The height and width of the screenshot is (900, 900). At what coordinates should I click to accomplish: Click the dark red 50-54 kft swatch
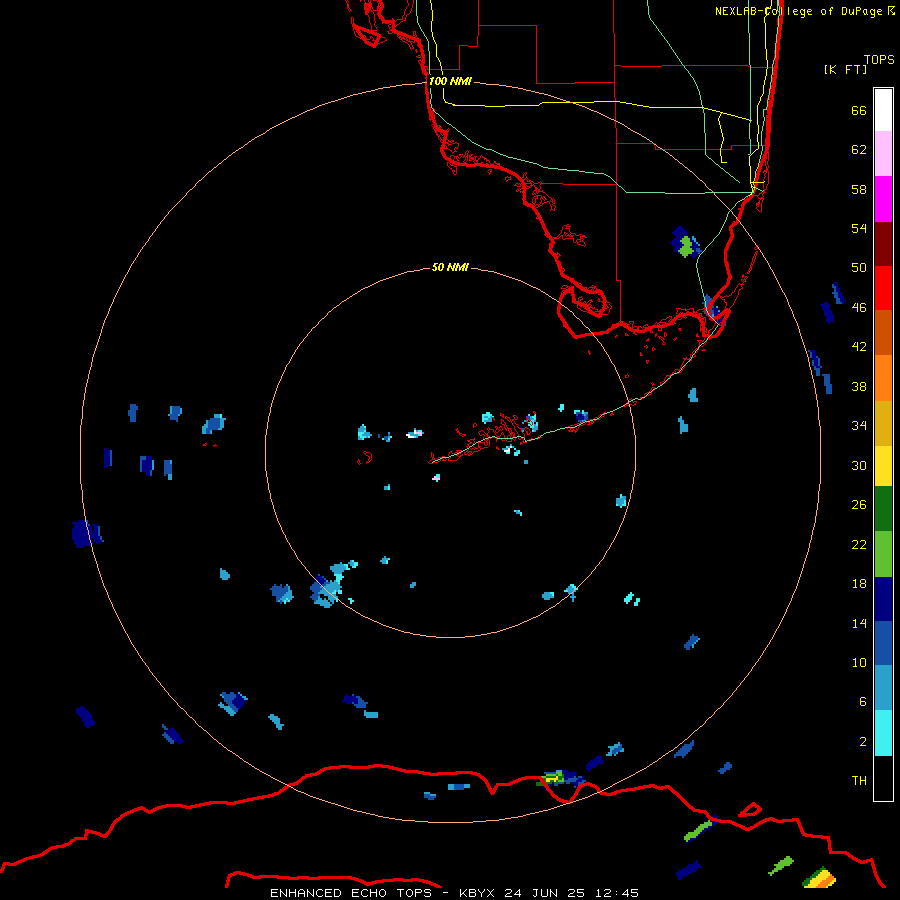tap(883, 245)
